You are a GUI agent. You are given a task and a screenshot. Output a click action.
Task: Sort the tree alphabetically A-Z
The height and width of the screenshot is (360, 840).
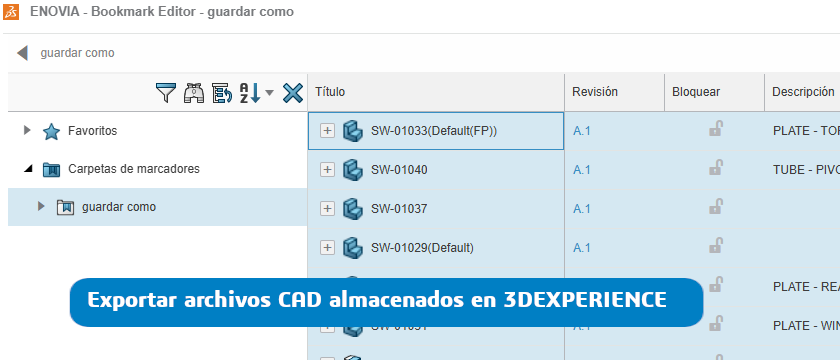coord(250,93)
